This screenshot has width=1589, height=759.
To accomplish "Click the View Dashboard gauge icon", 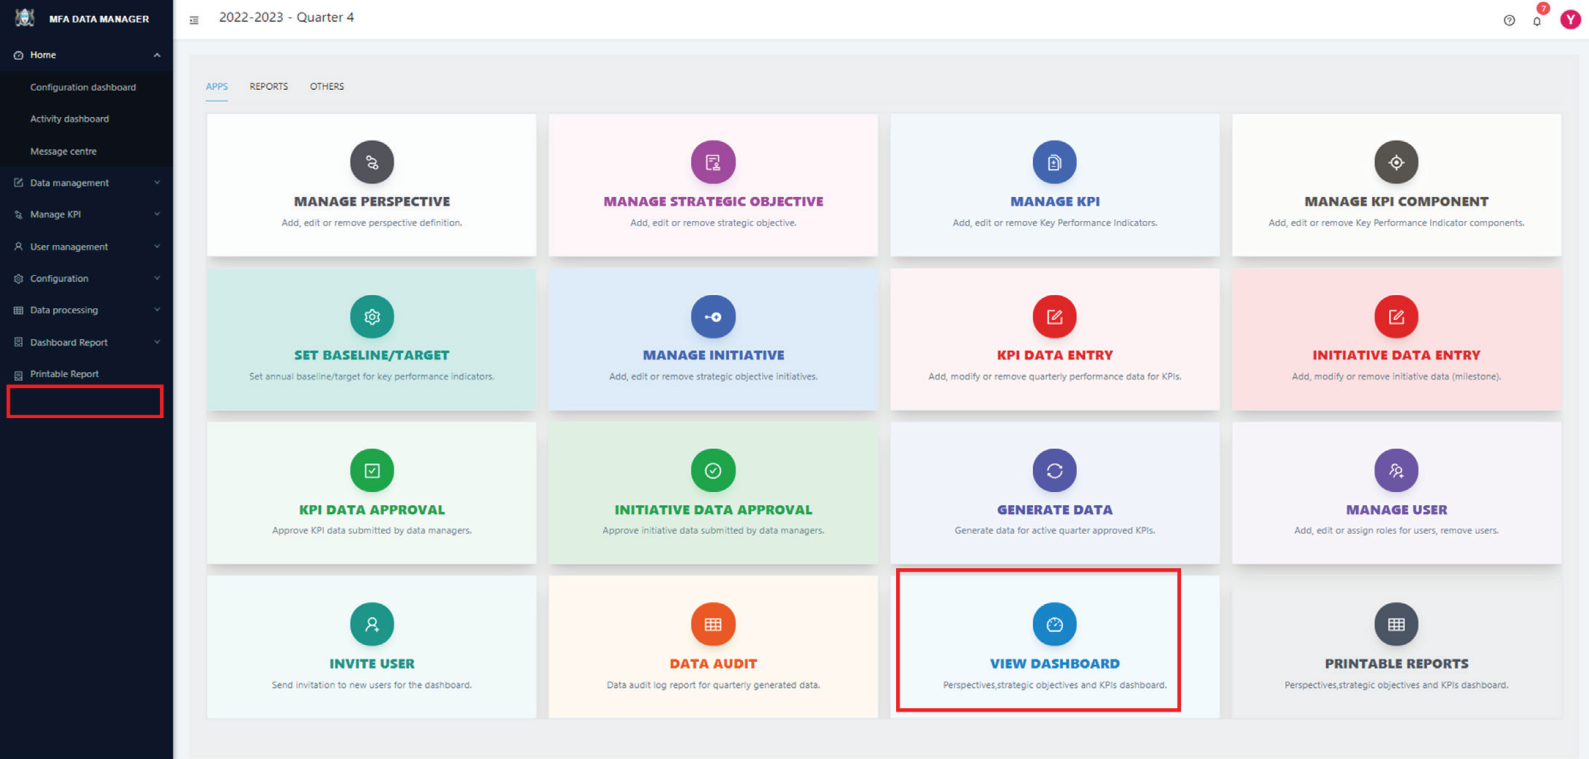I will click(1054, 625).
